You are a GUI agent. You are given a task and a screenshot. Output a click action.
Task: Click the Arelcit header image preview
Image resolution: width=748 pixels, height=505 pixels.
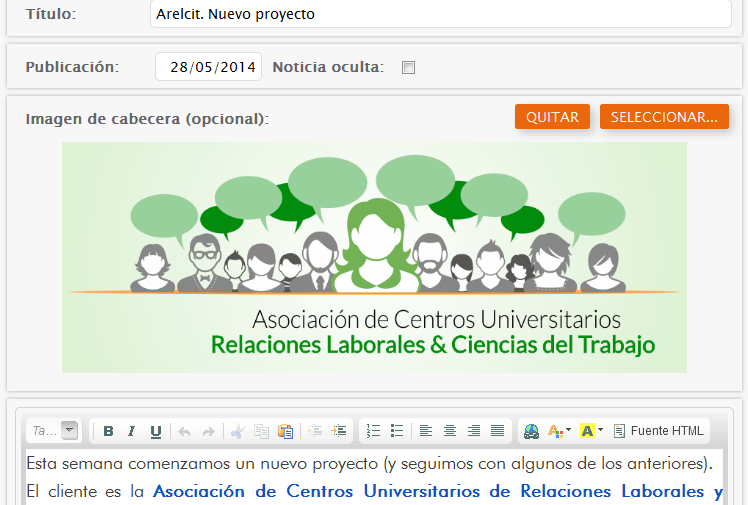(374, 258)
